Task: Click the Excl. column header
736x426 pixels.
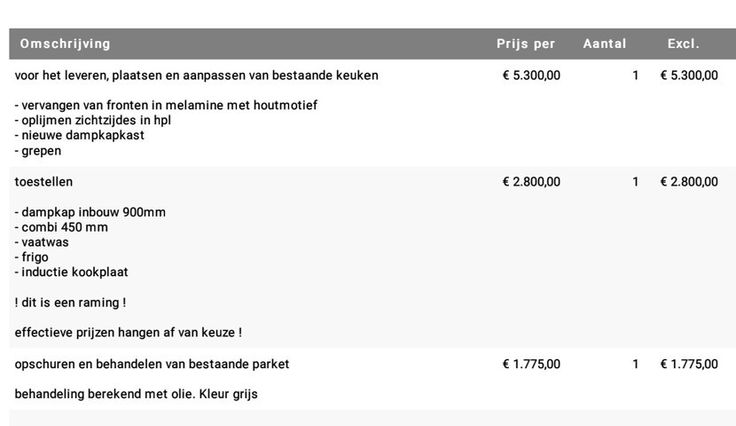Action: click(x=684, y=44)
